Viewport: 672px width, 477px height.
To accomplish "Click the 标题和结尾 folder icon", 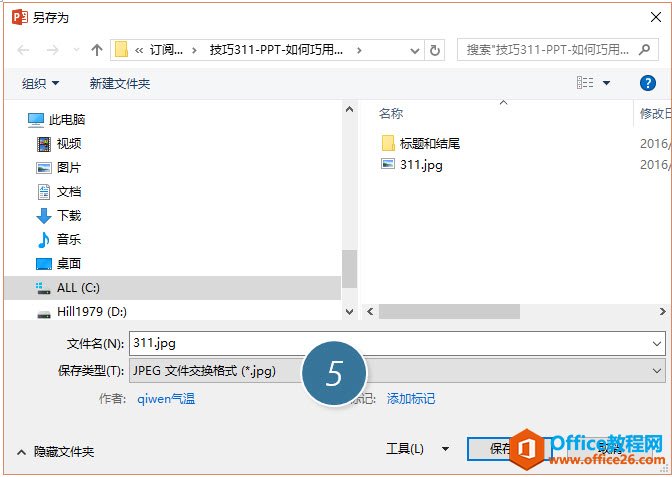I will point(387,143).
